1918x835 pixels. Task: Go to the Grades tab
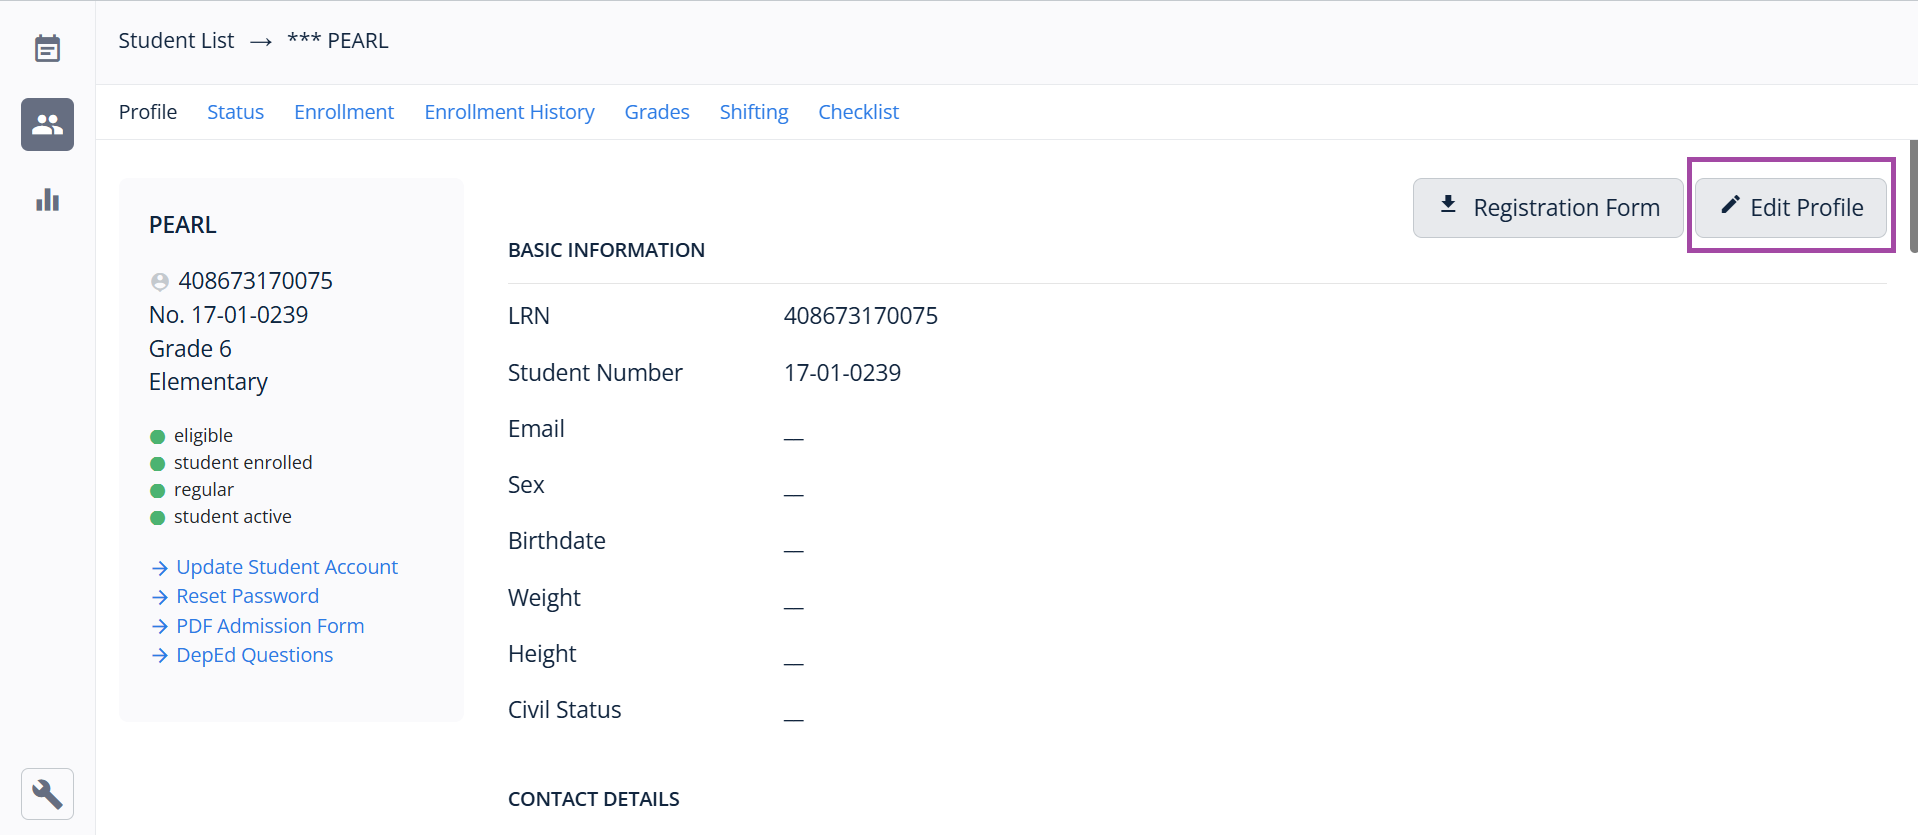[657, 112]
